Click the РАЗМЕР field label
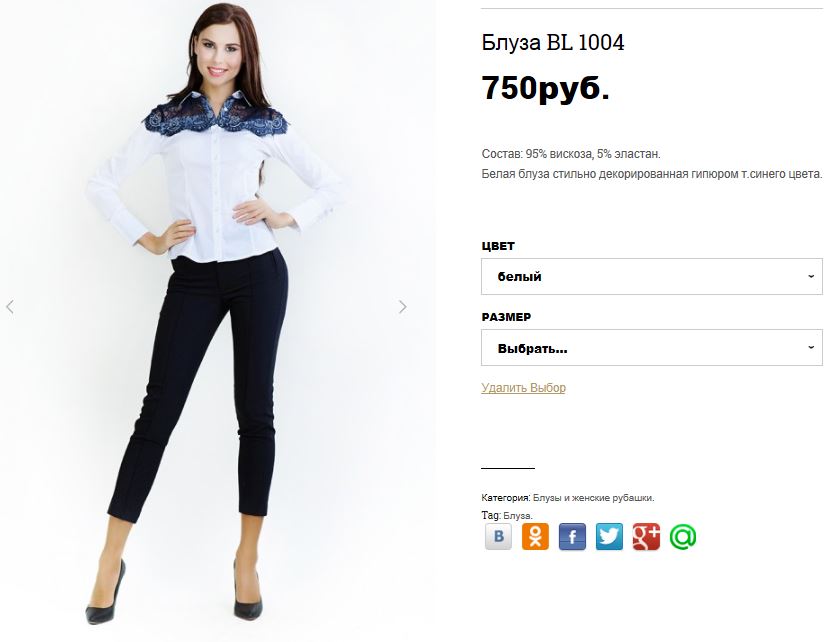Viewport: 835px width, 642px height. pyautogui.click(x=506, y=317)
